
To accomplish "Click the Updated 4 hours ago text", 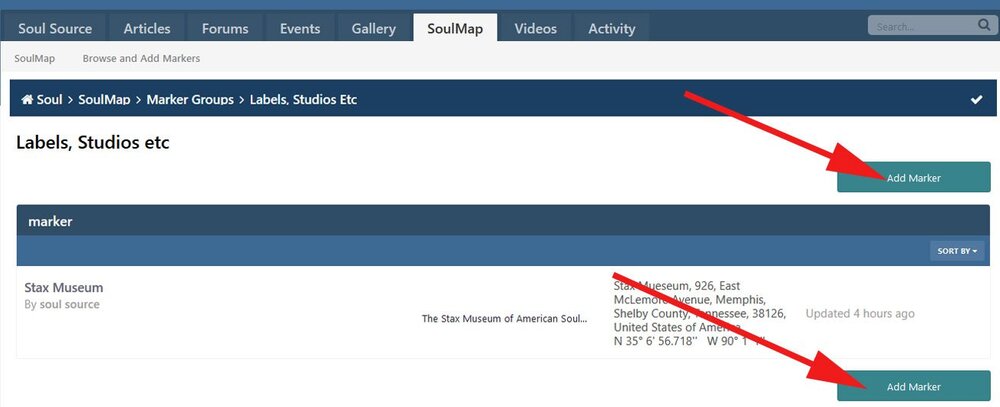I will click(860, 313).
